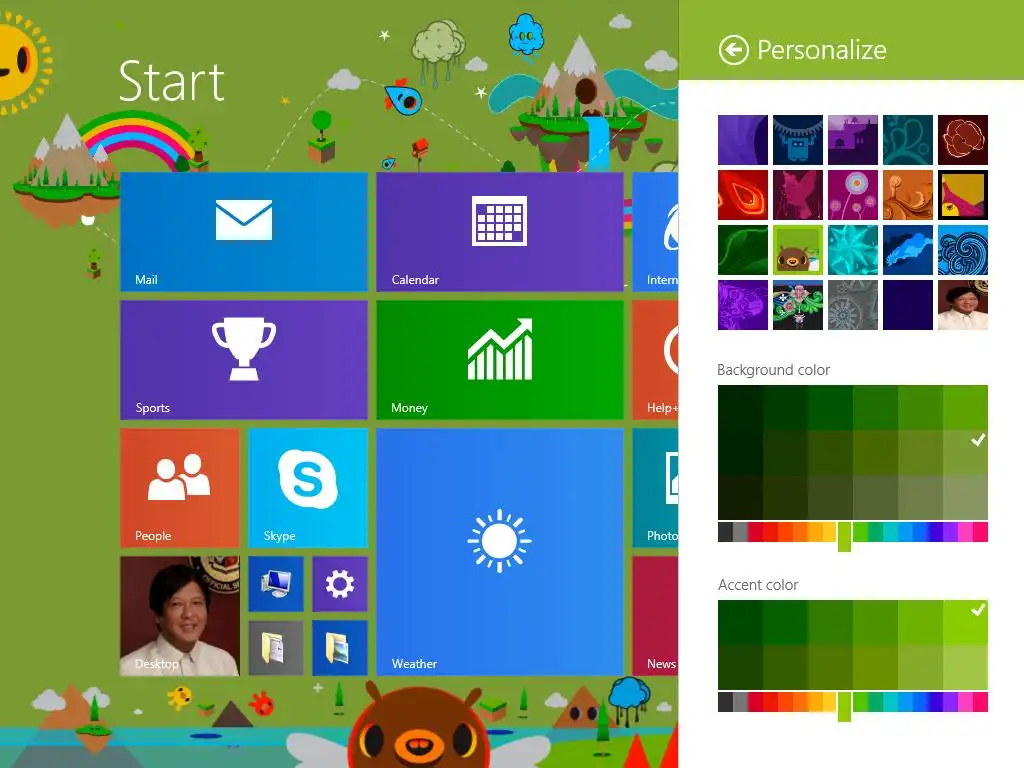The width and height of the screenshot is (1024, 768).
Task: Select the dark green leaf background thumbnail
Action: point(743,250)
